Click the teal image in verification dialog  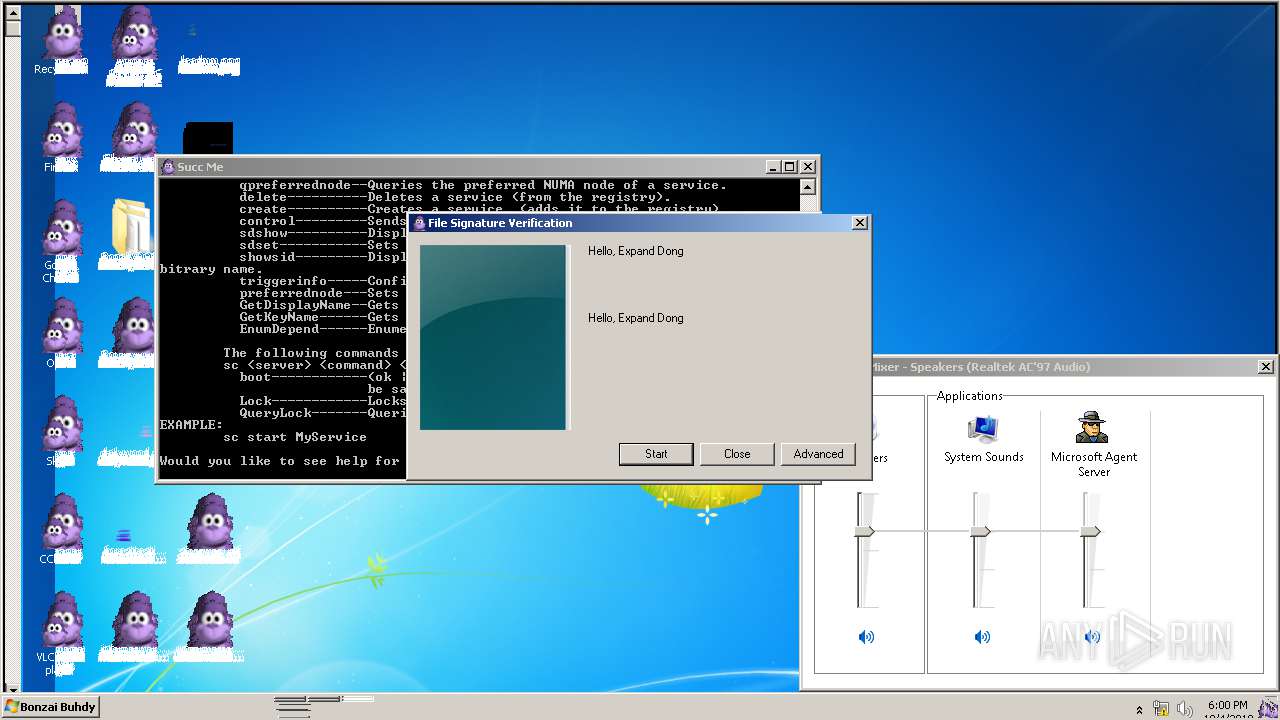[493, 338]
